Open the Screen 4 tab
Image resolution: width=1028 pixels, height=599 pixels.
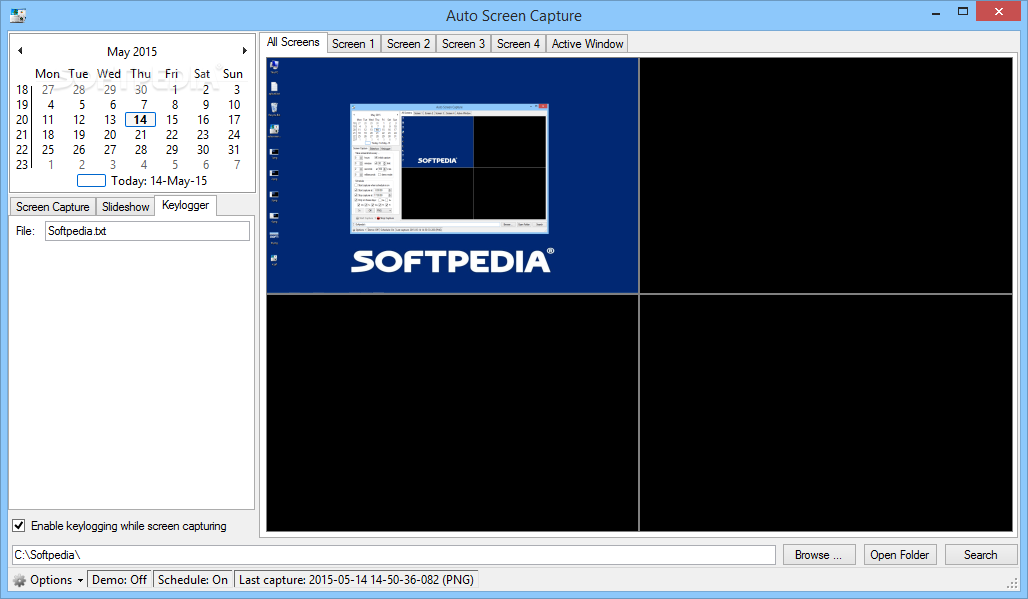click(519, 44)
